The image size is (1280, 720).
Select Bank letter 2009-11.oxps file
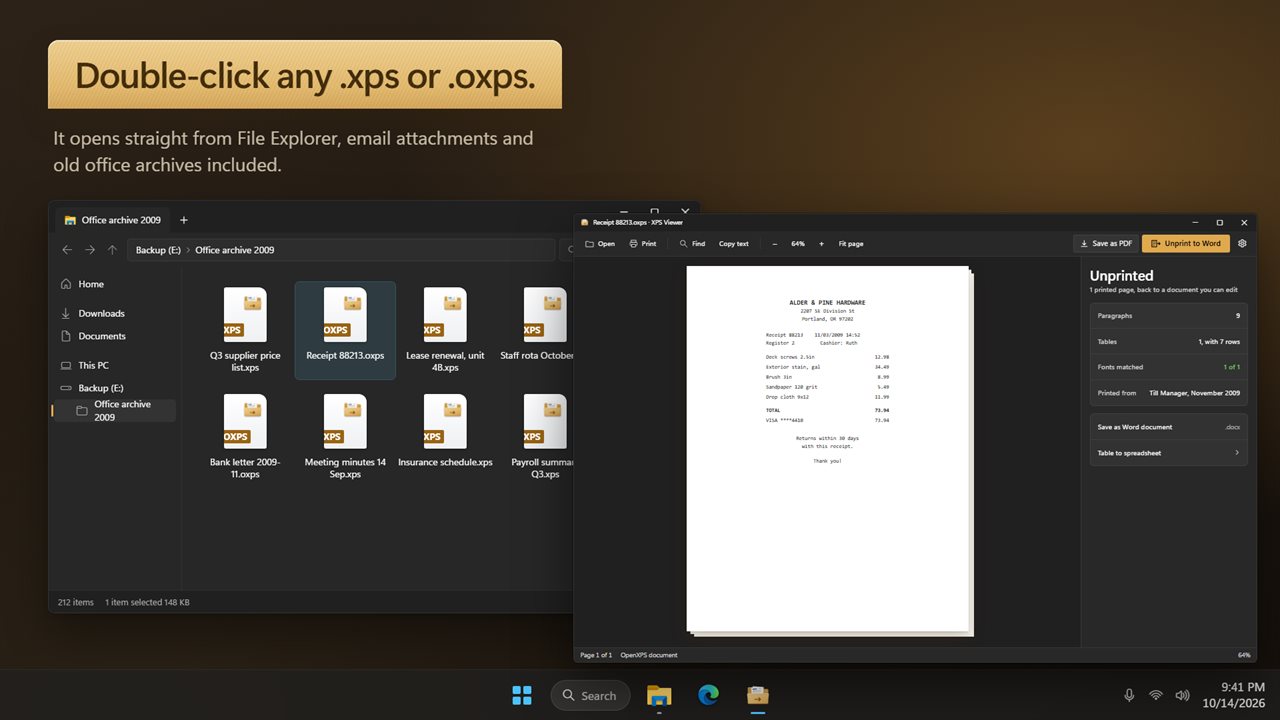tap(245, 437)
